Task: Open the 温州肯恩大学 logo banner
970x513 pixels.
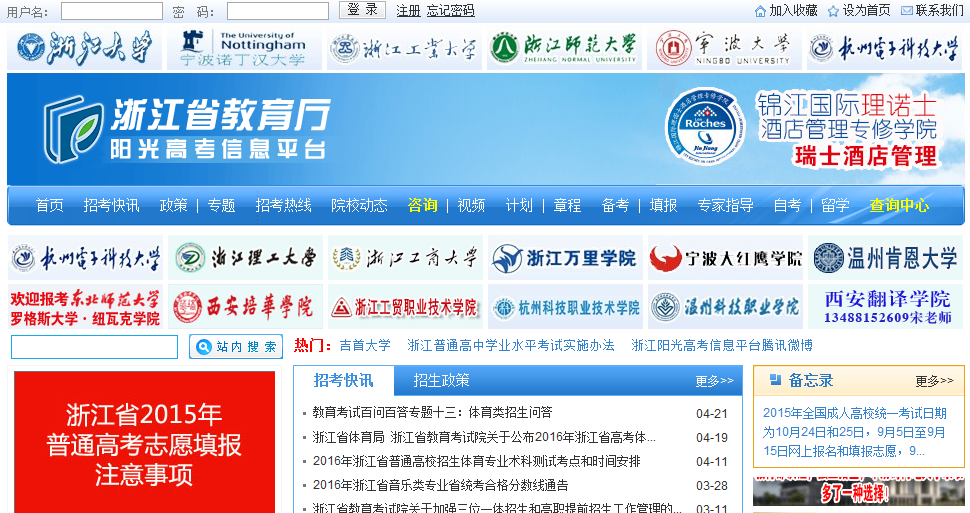Action: click(885, 257)
